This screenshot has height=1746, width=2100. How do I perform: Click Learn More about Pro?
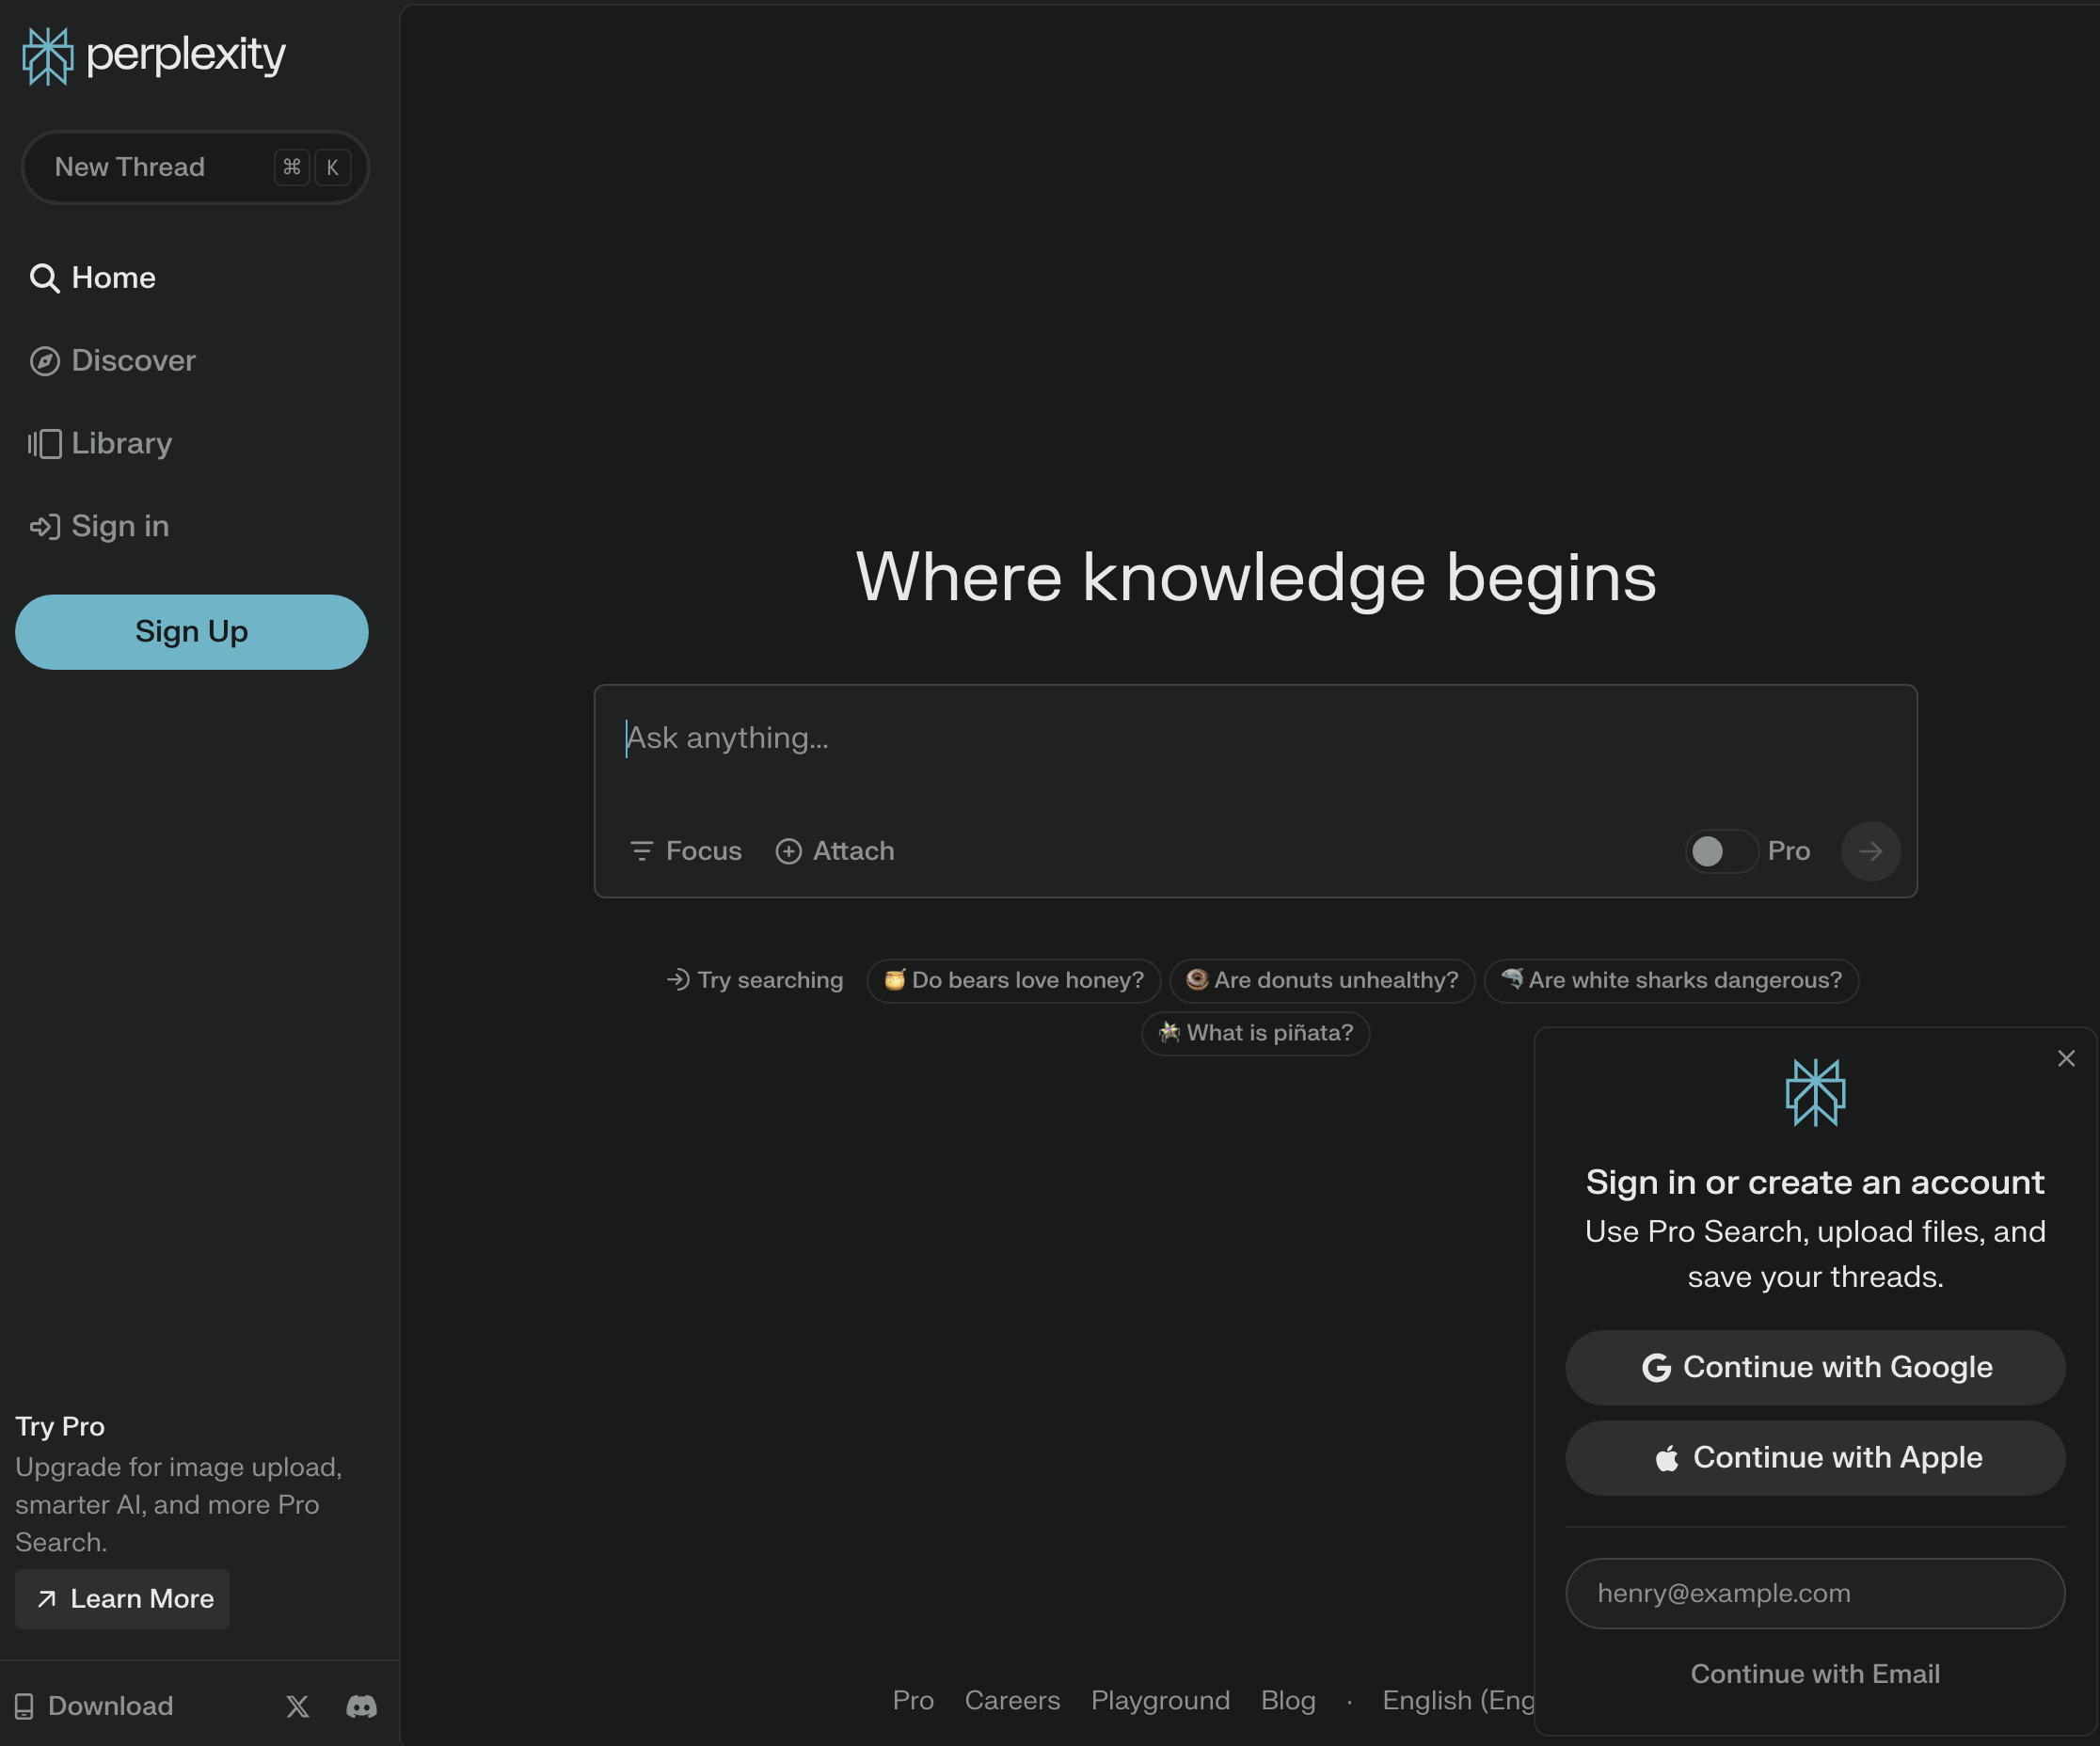point(122,1599)
